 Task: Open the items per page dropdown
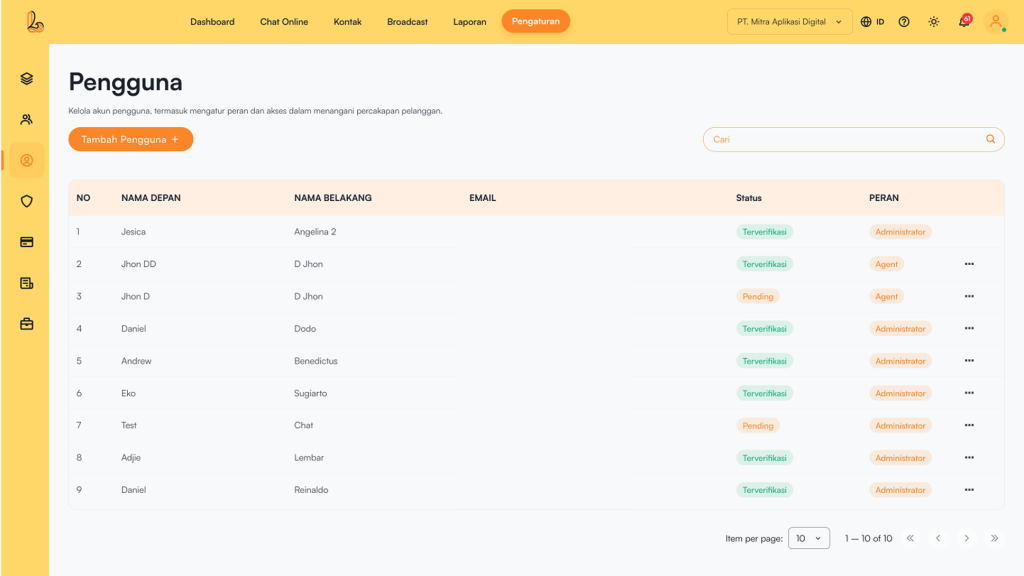click(809, 538)
